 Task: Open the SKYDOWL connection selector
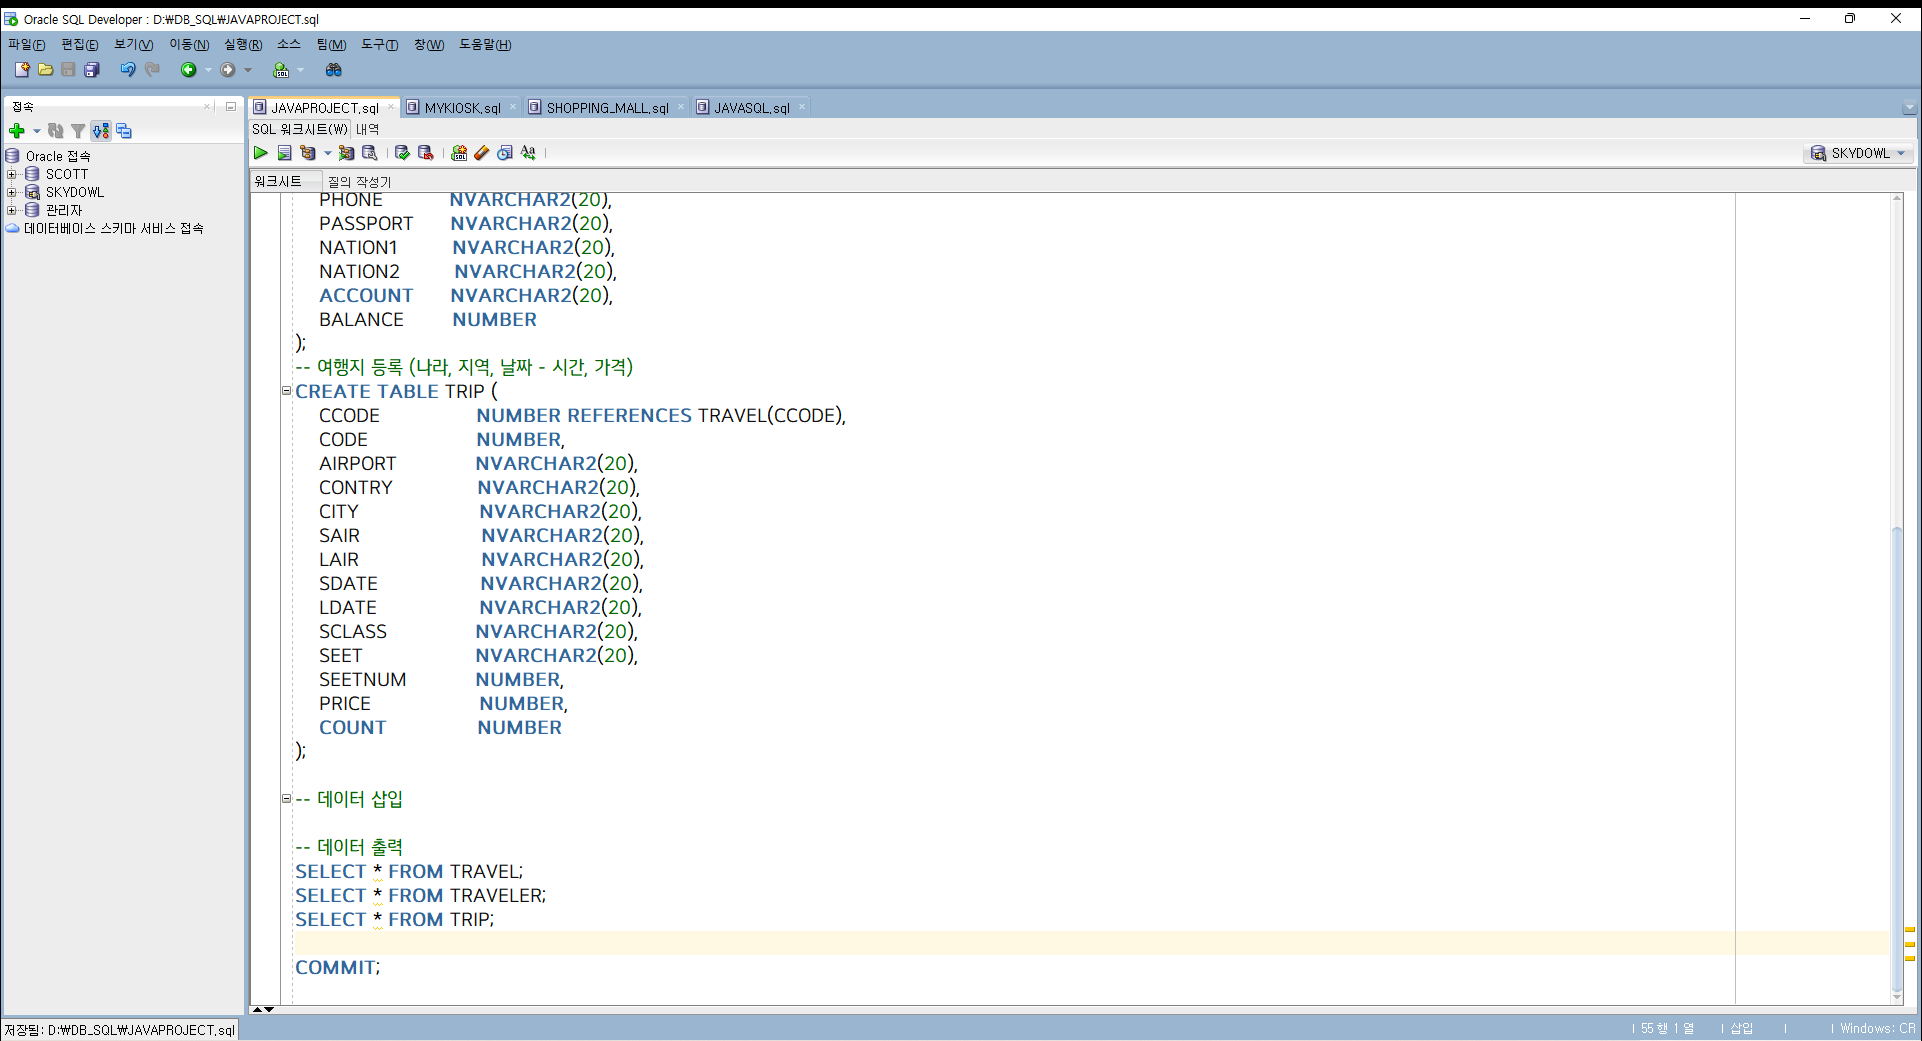[x=1860, y=153]
